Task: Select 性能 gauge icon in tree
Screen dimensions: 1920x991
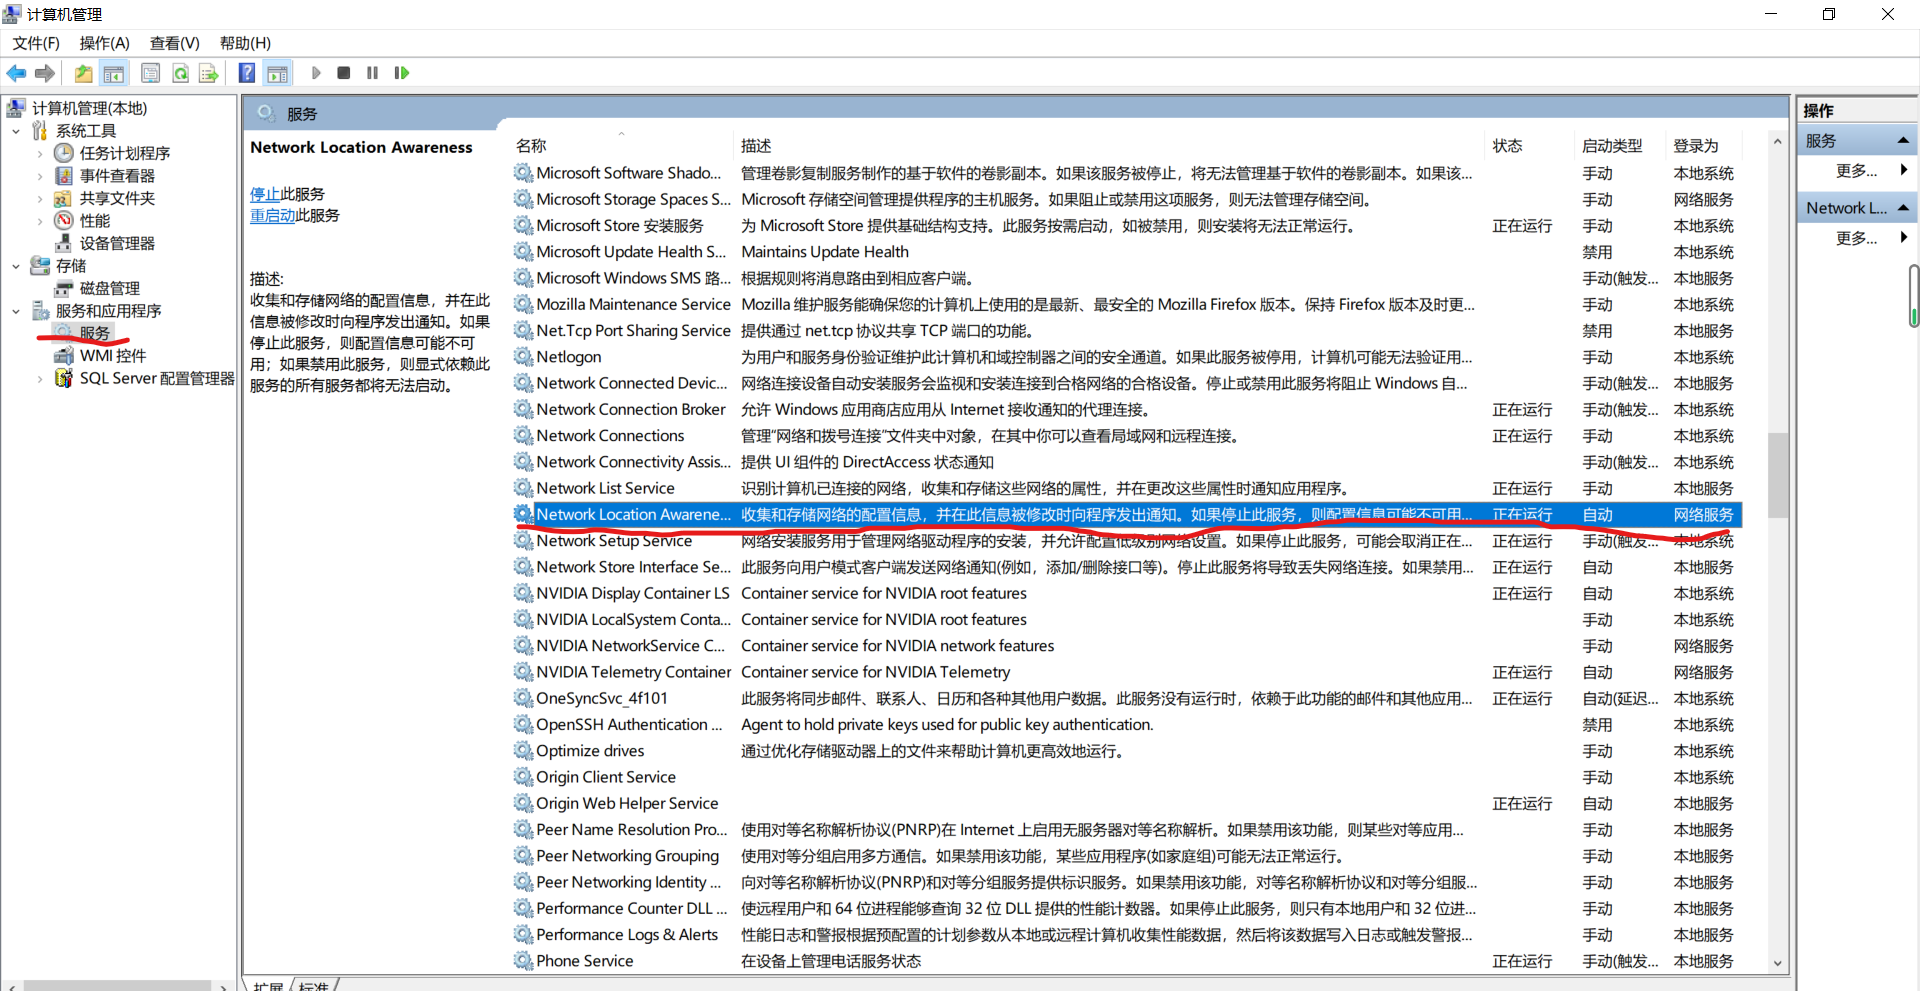Action: click(64, 220)
